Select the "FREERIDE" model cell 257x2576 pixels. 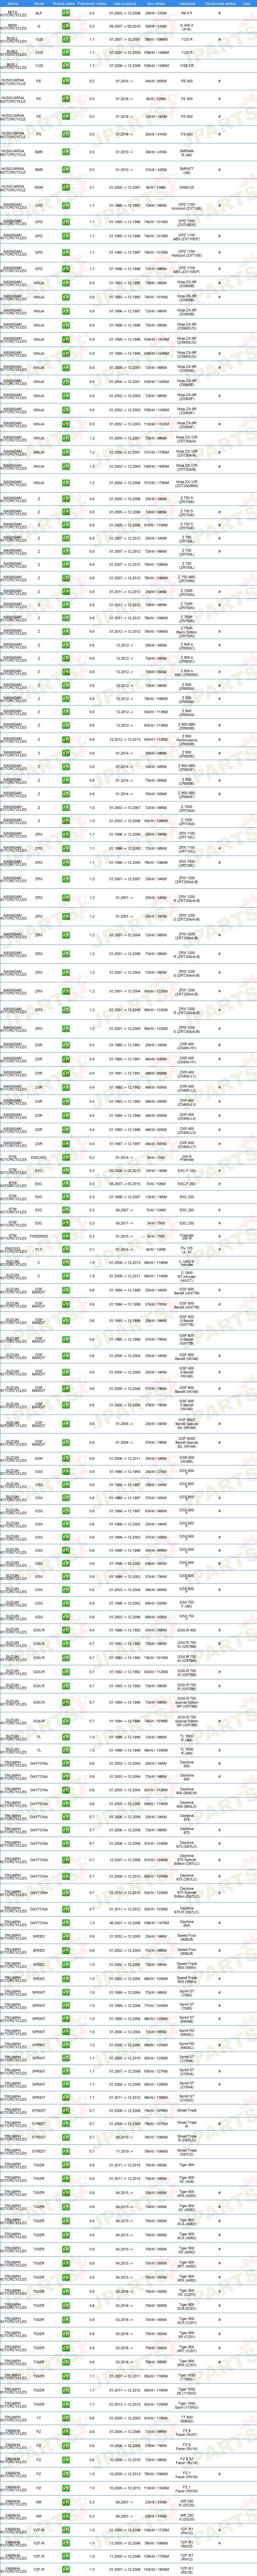pyautogui.click(x=39, y=1236)
